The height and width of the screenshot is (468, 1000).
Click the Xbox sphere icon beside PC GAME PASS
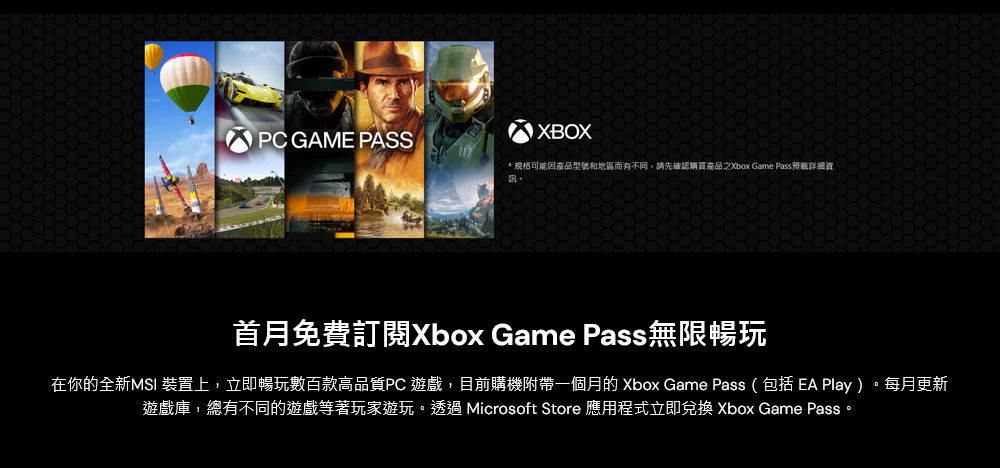click(x=239, y=140)
